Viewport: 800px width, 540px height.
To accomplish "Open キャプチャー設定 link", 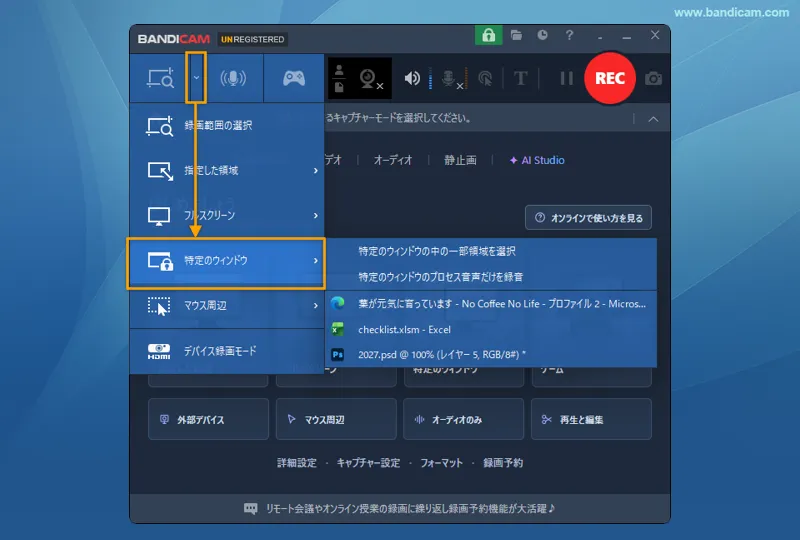I will coord(368,463).
